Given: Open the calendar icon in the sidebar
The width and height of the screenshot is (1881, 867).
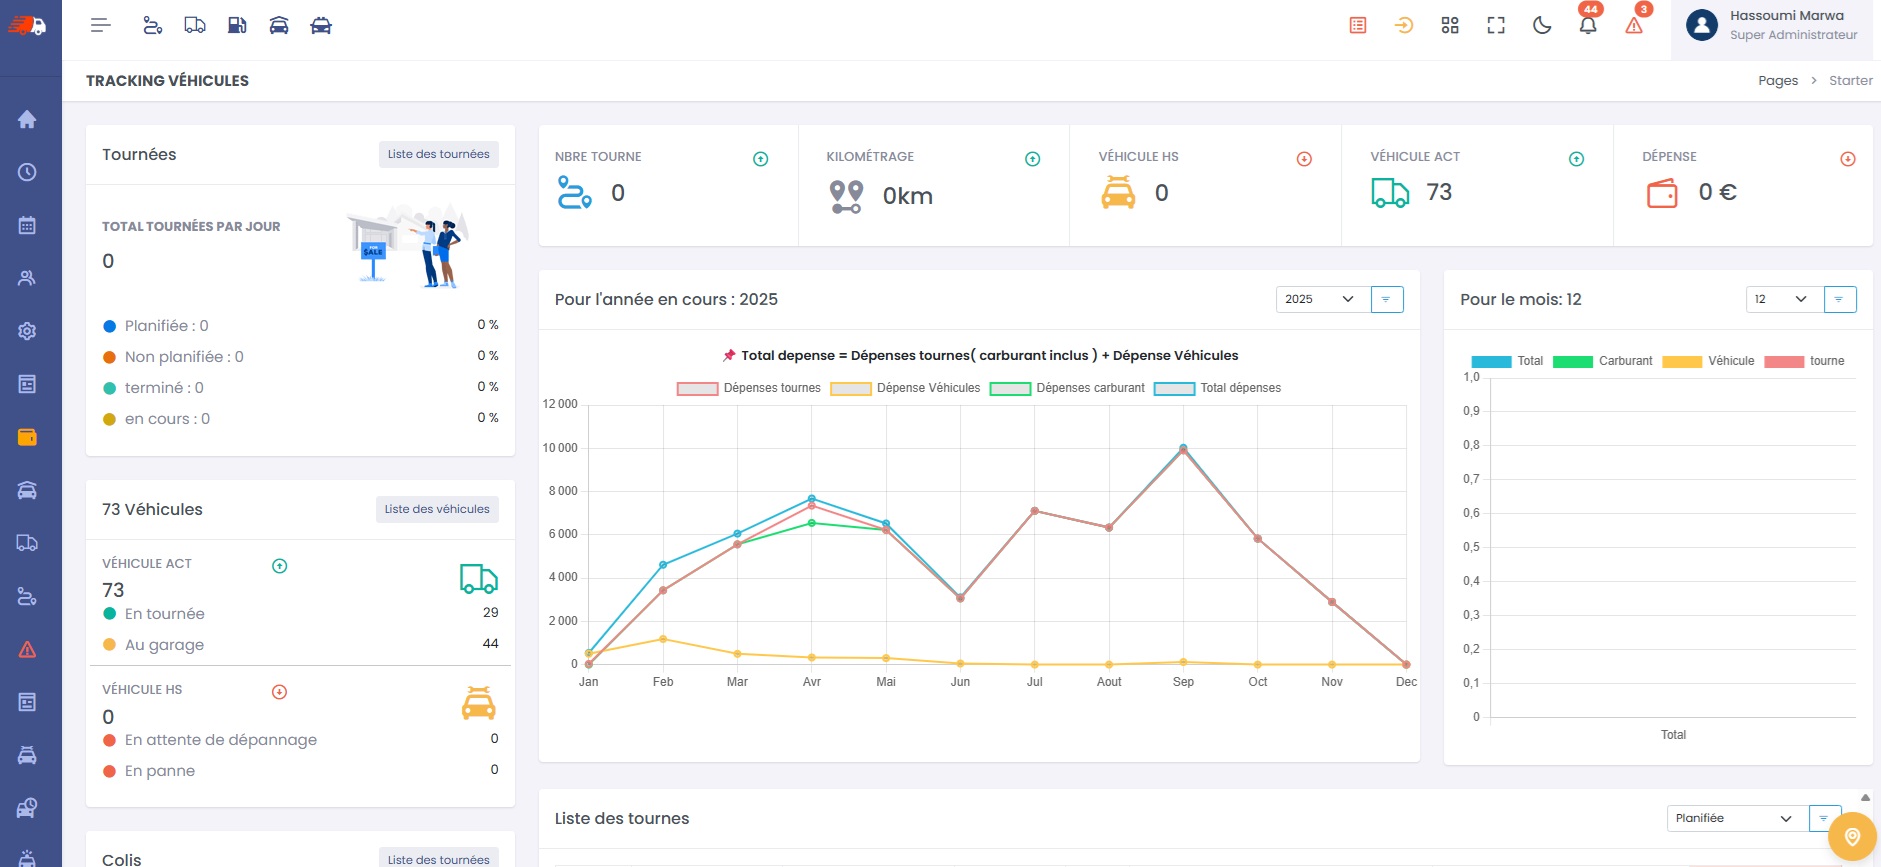Looking at the screenshot, I should (x=27, y=225).
